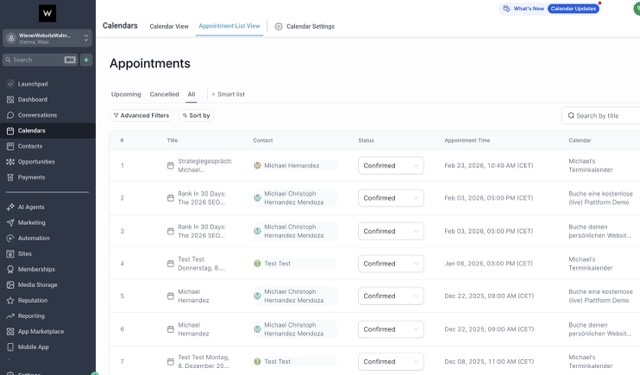Viewport: 640px width, 375px height.
Task: Open status dropdown for Strategiegespräch appointment row
Action: tap(391, 165)
